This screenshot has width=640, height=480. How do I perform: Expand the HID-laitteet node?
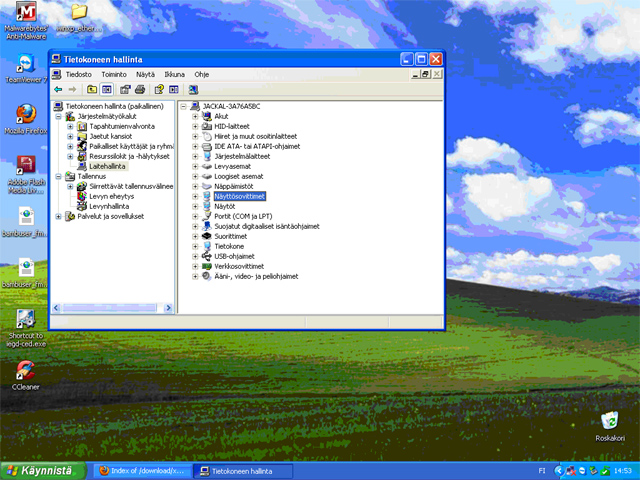click(x=195, y=127)
